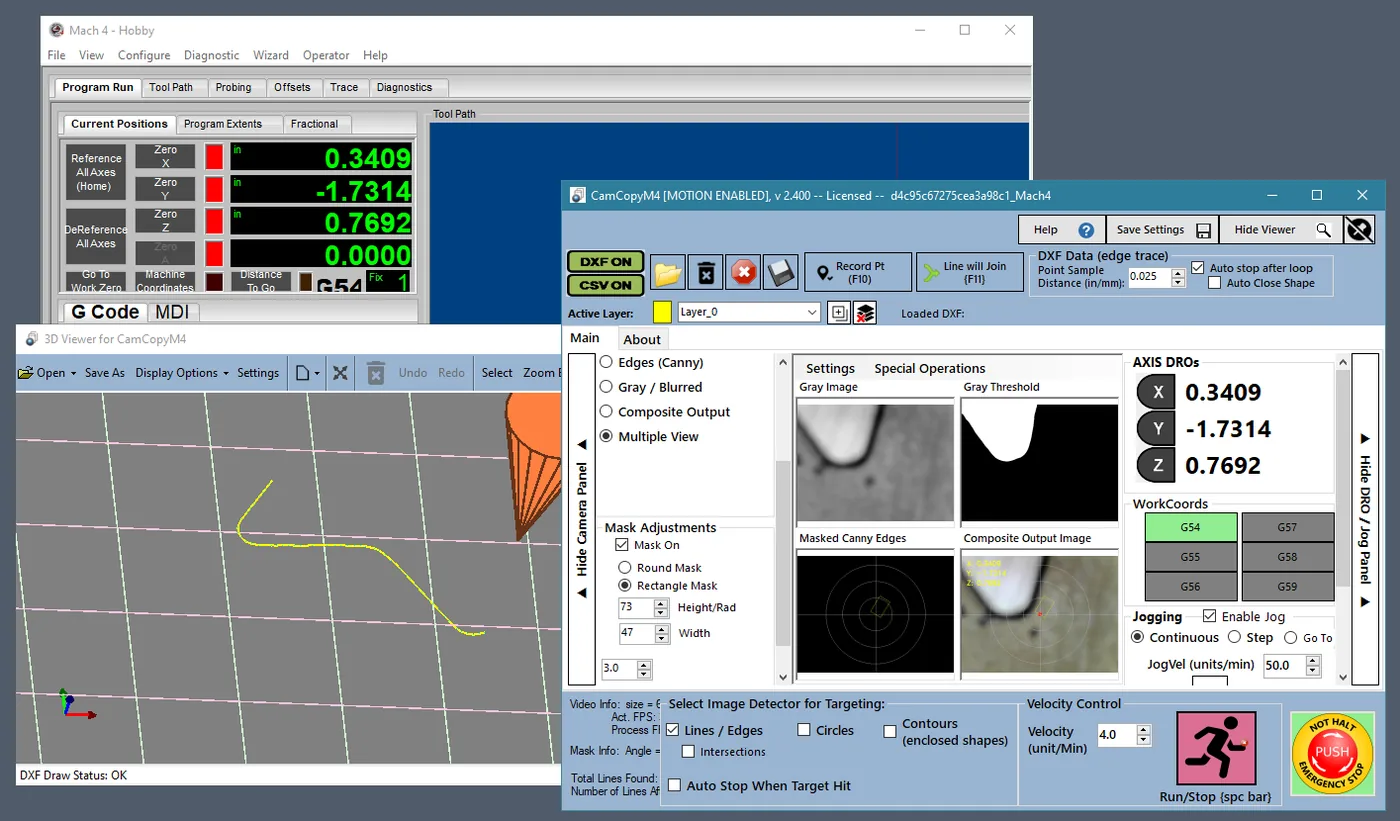
Task: Adjust Point Sample Distance spinner arrows
Action: coord(1178,277)
